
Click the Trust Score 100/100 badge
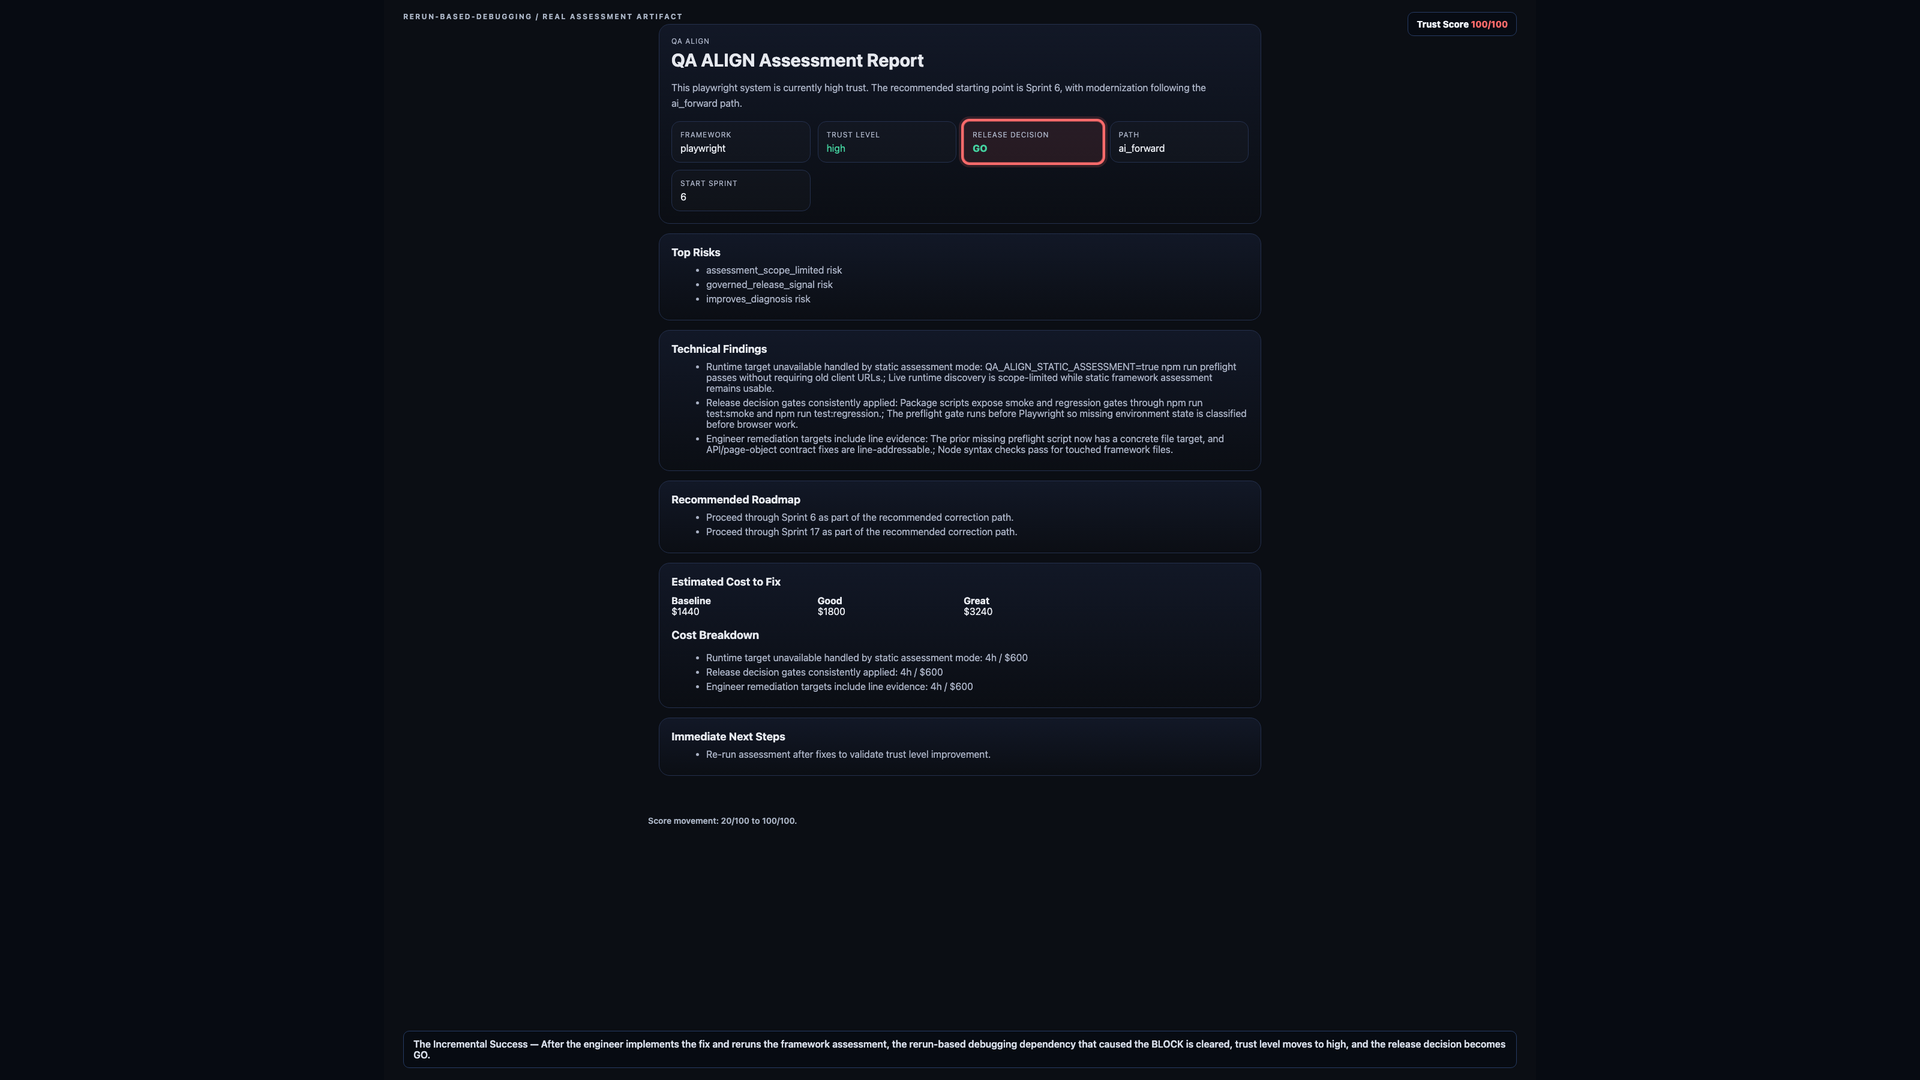(1461, 24)
